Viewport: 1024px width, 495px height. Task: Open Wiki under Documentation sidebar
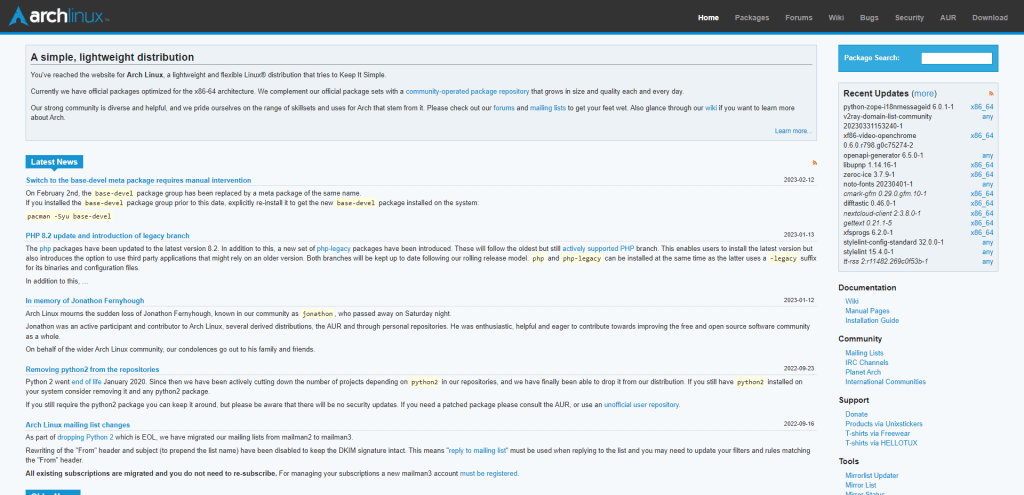(852, 302)
